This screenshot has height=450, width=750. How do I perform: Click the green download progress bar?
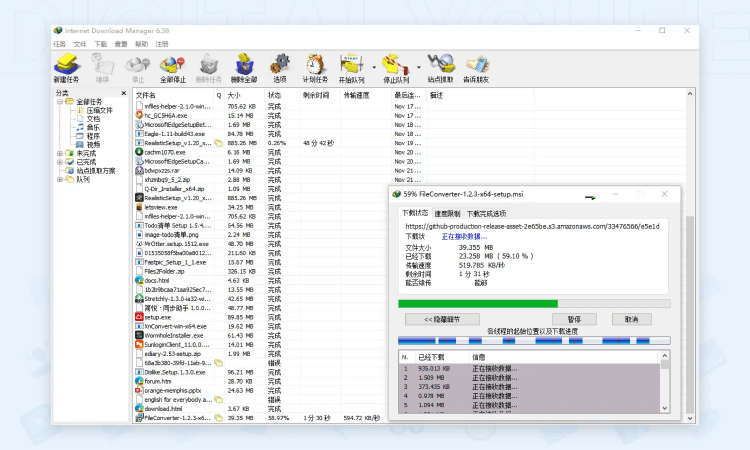click(534, 304)
